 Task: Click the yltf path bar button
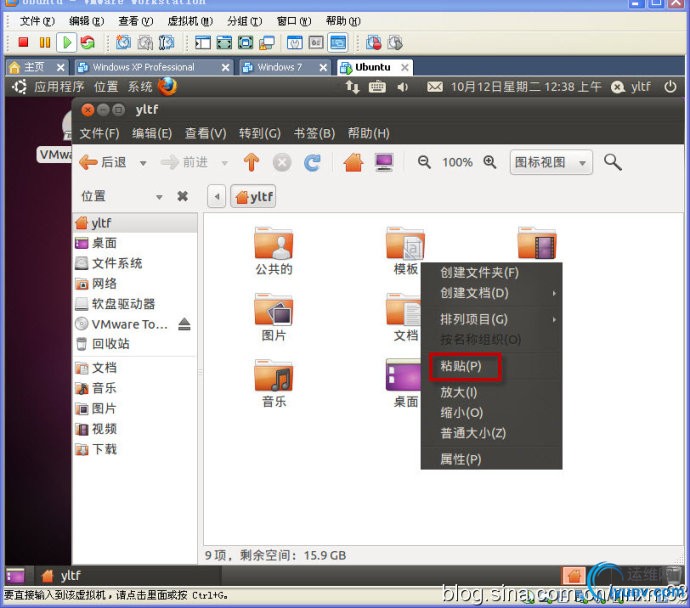tap(253, 197)
